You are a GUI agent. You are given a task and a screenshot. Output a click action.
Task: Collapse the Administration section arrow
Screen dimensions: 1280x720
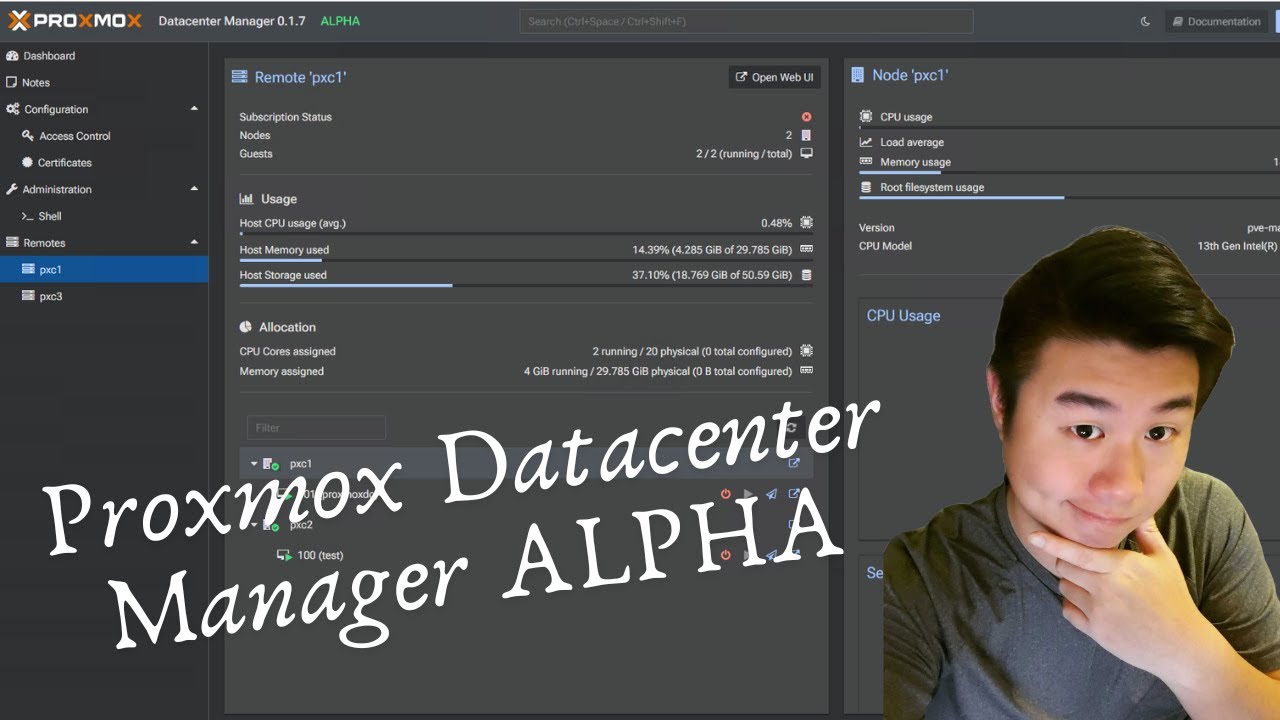pos(194,189)
